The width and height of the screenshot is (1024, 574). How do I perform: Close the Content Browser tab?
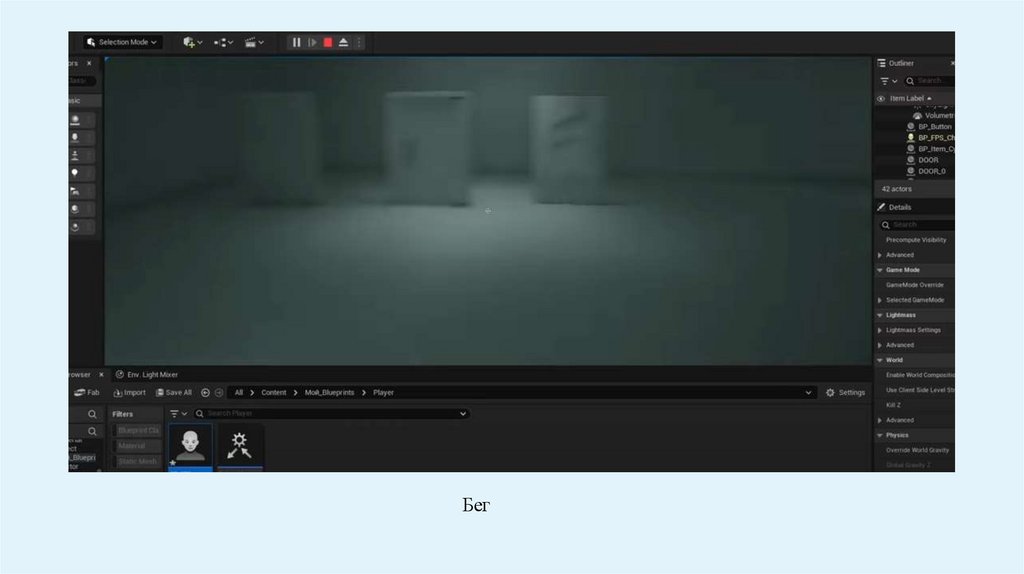coord(101,375)
